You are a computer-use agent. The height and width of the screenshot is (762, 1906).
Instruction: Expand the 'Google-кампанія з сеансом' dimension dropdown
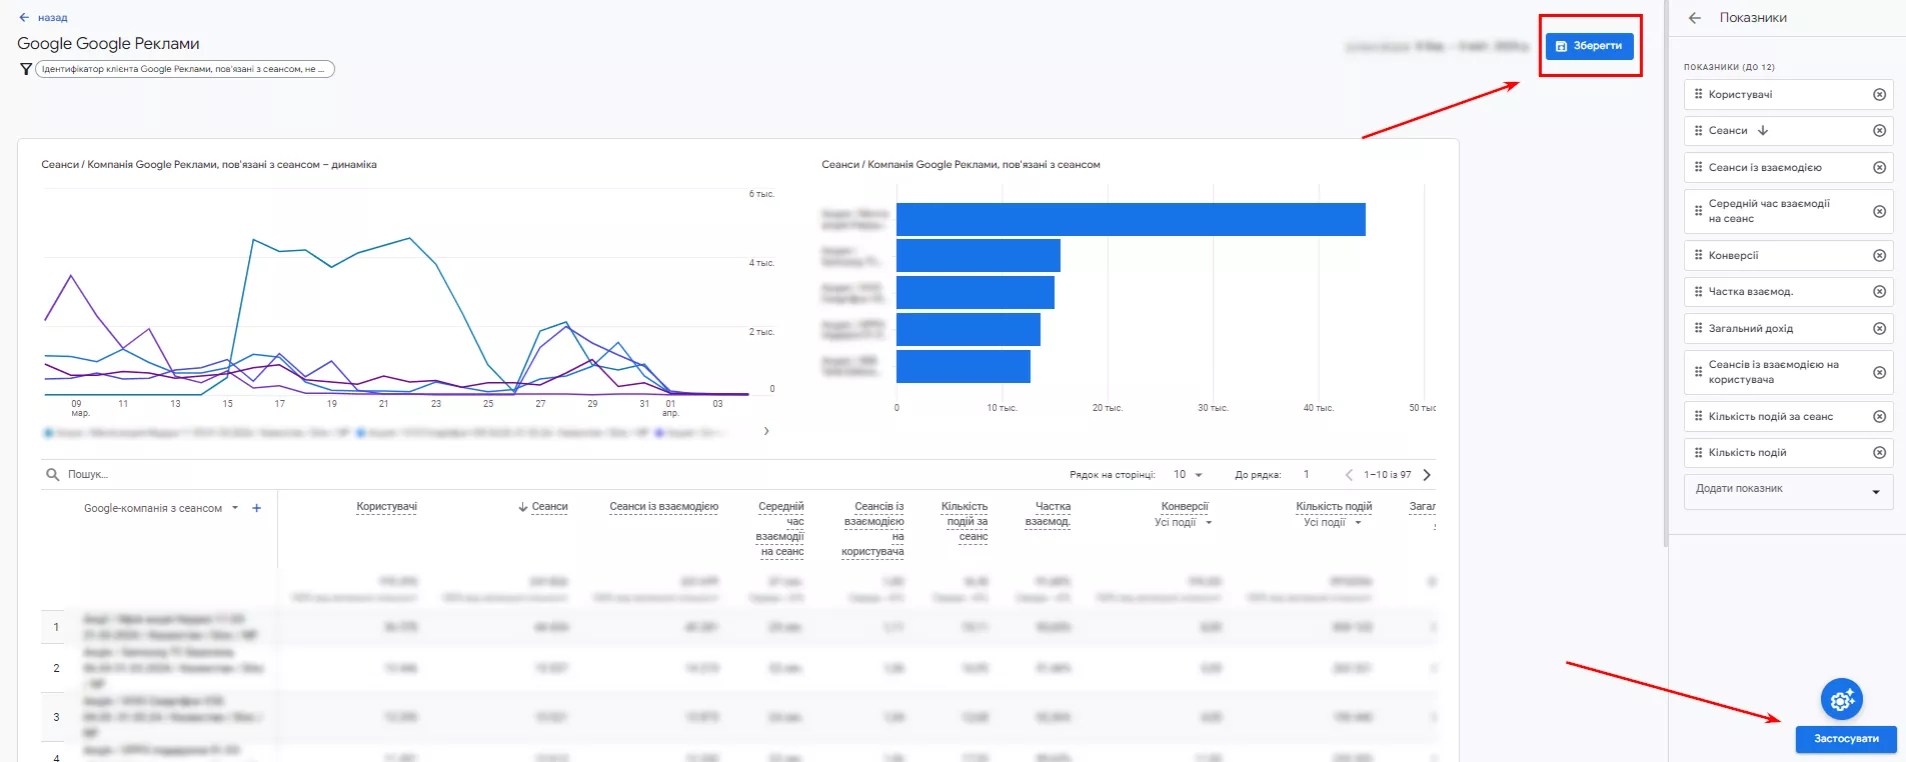click(235, 508)
